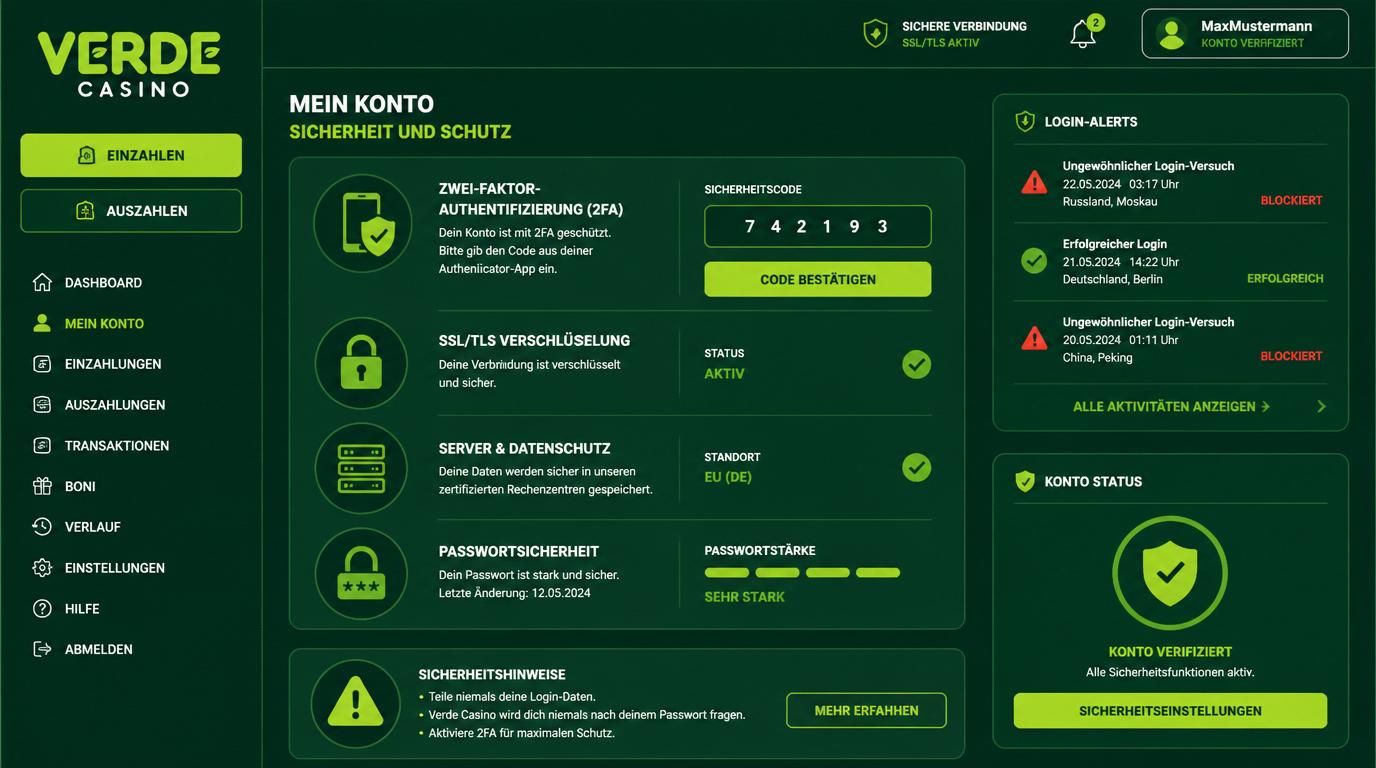Go to Einzahlungen in the sidebar
The image size is (1376, 768).
pyautogui.click(x=96, y=364)
